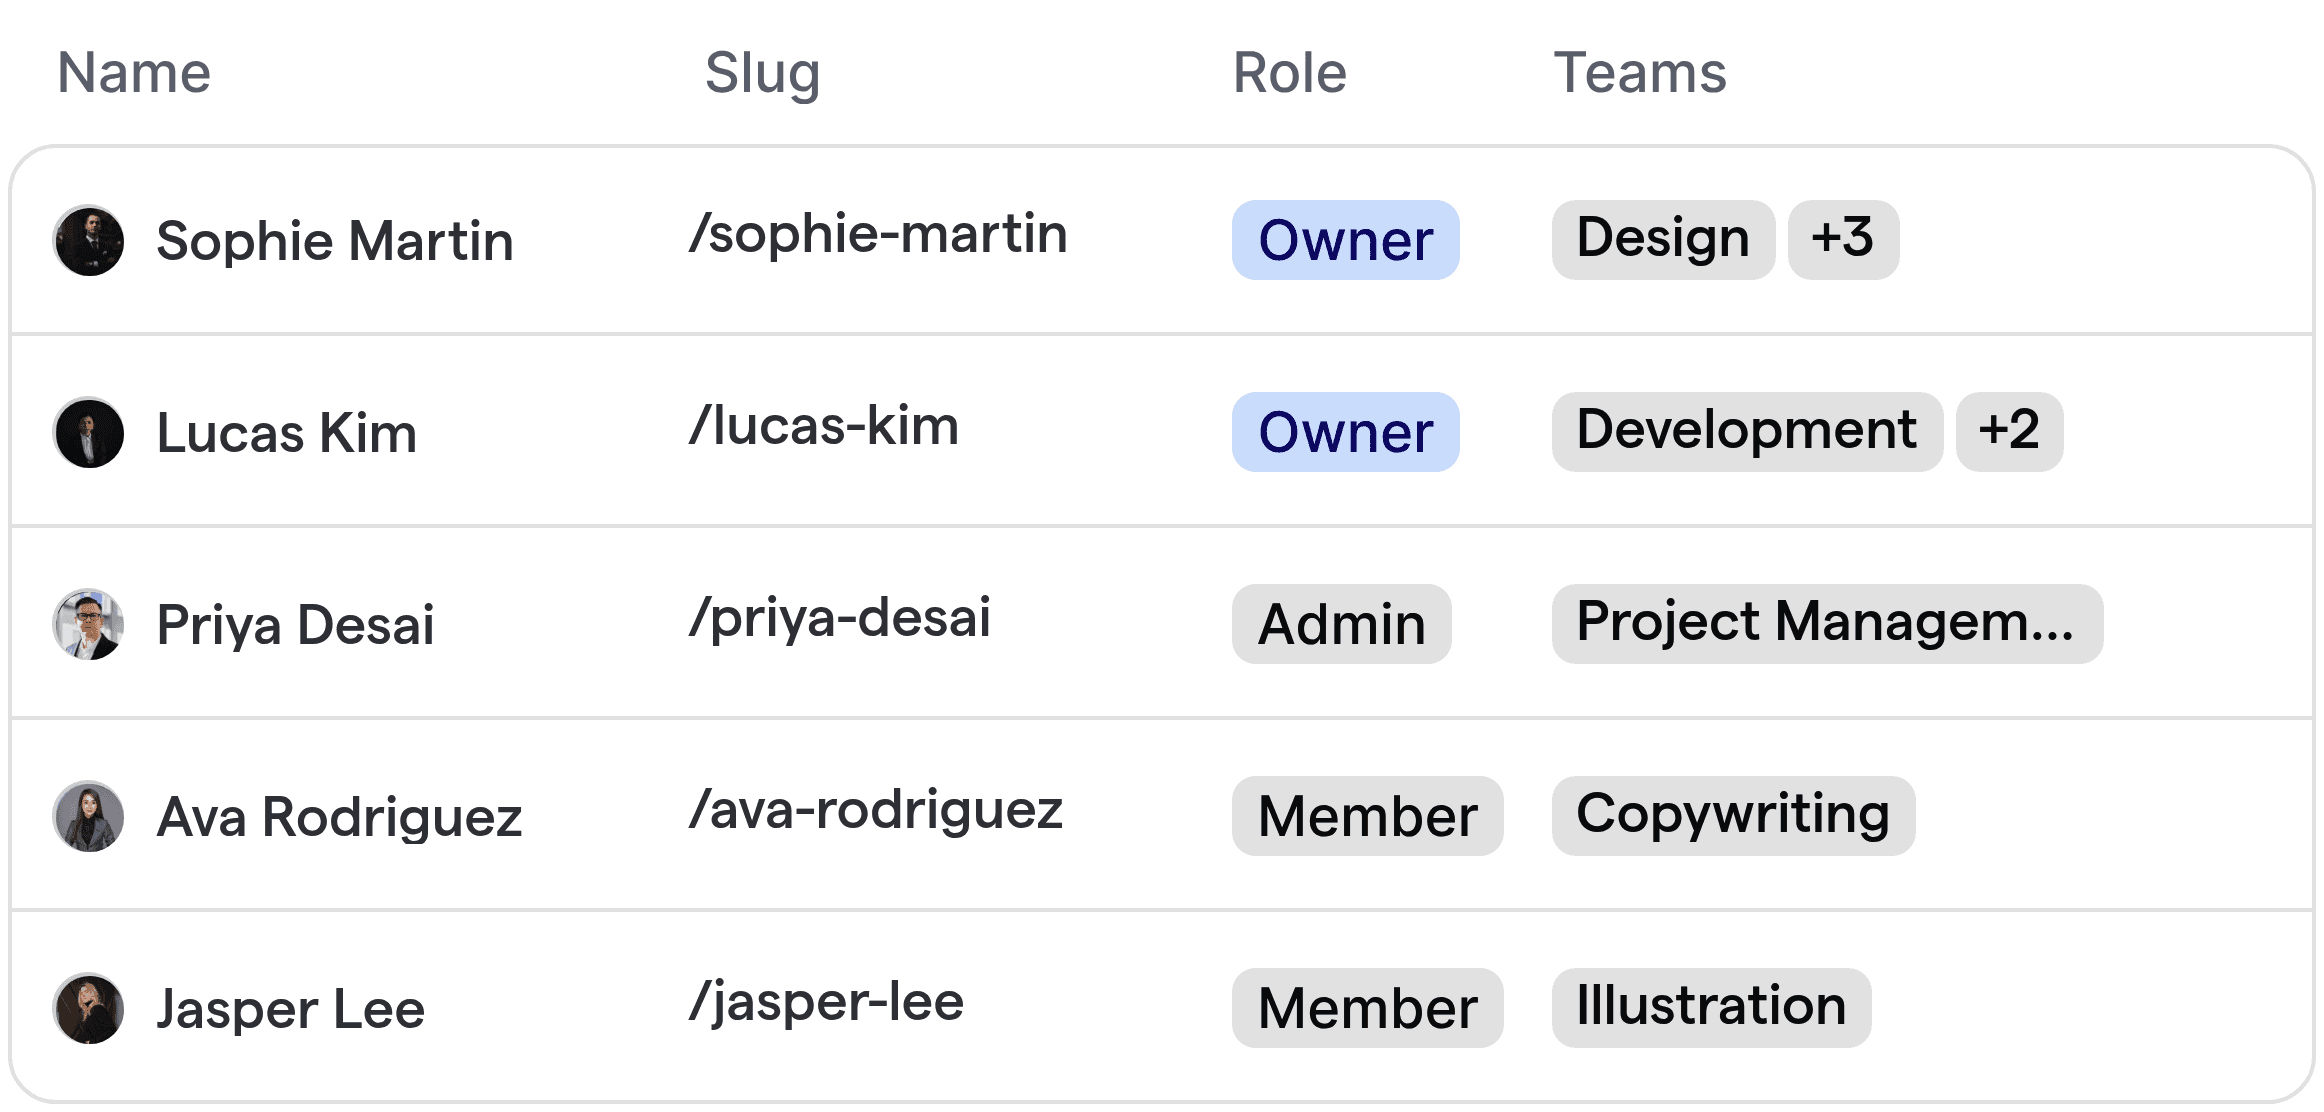Open the /sophie-martin slug link
The image size is (2324, 1112).
[x=878, y=233]
